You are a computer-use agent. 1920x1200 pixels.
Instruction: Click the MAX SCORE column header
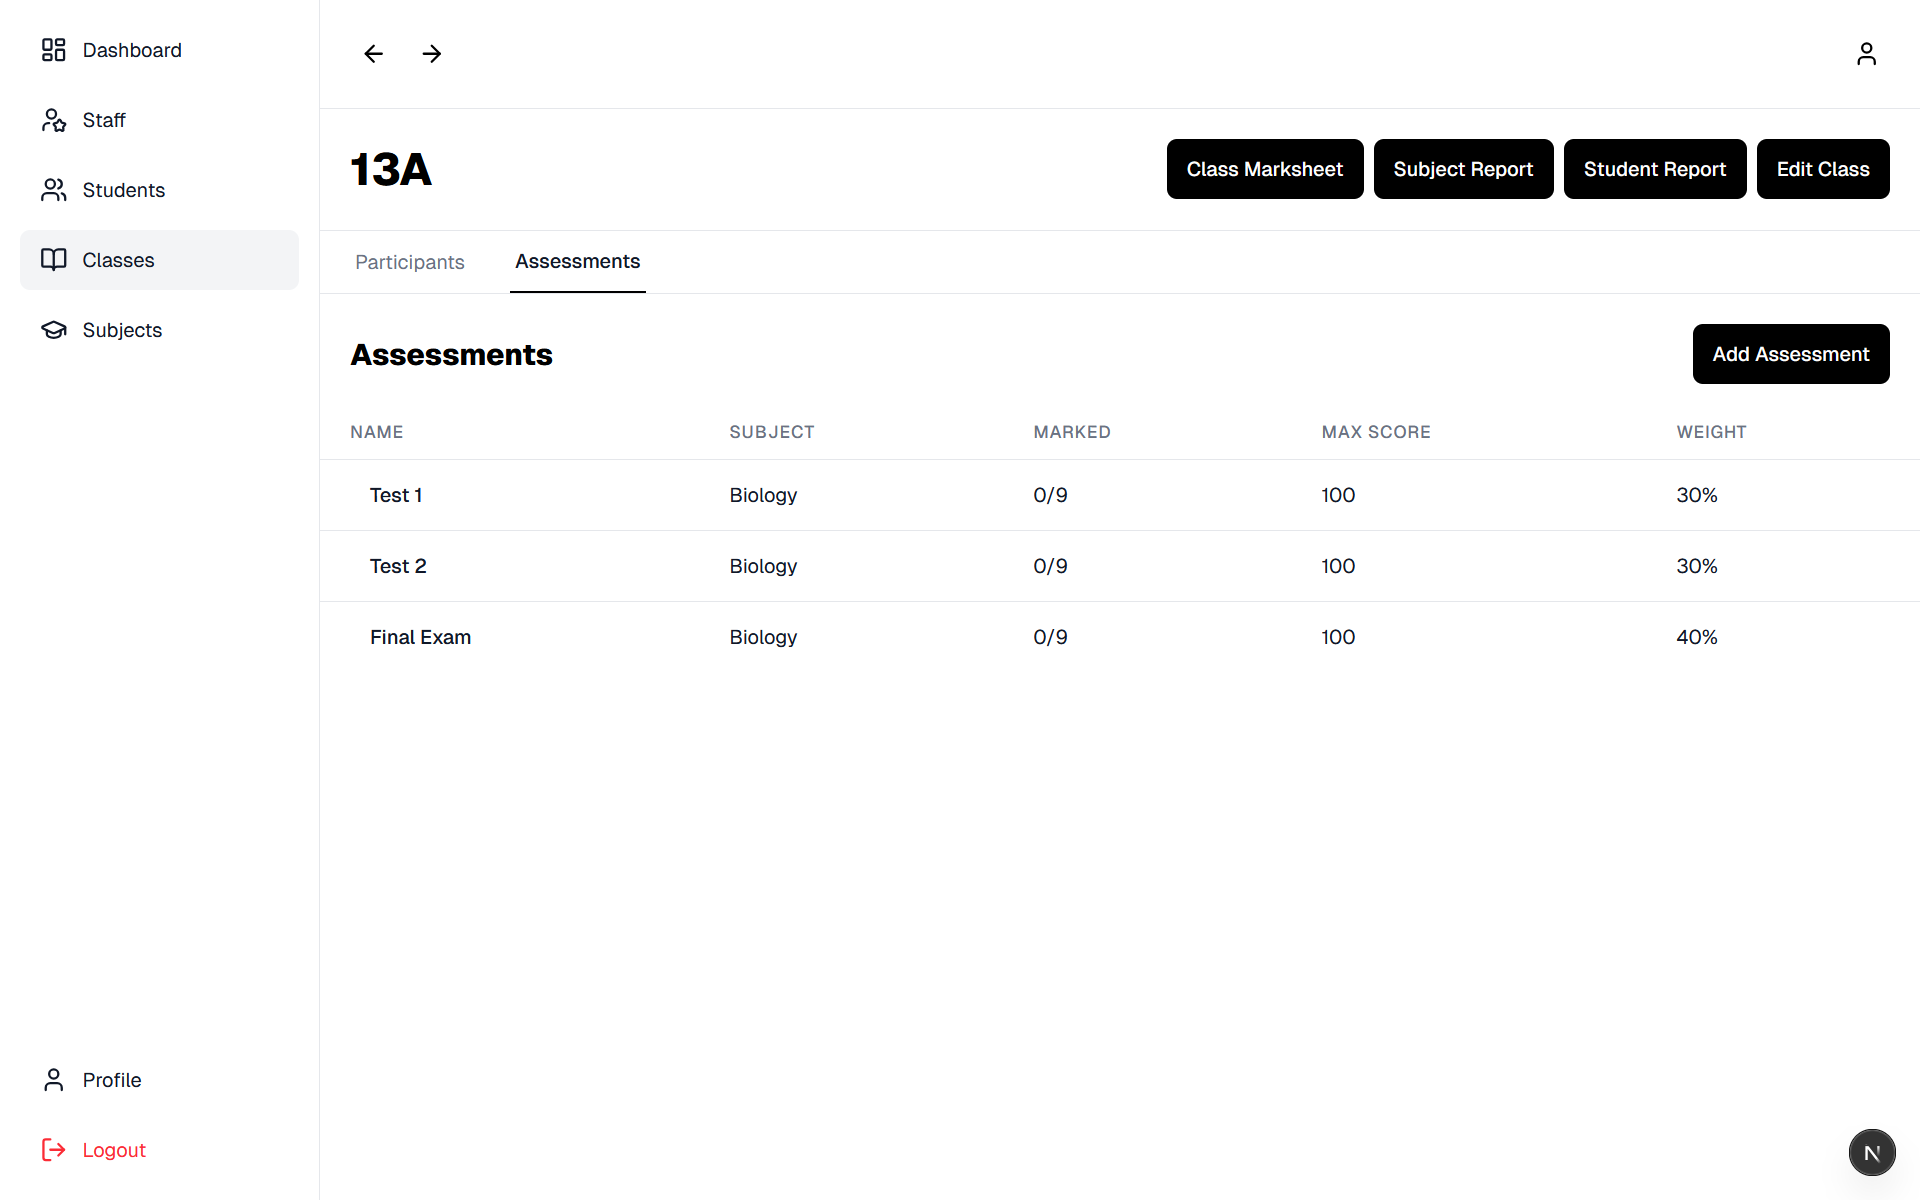[x=1376, y=432]
